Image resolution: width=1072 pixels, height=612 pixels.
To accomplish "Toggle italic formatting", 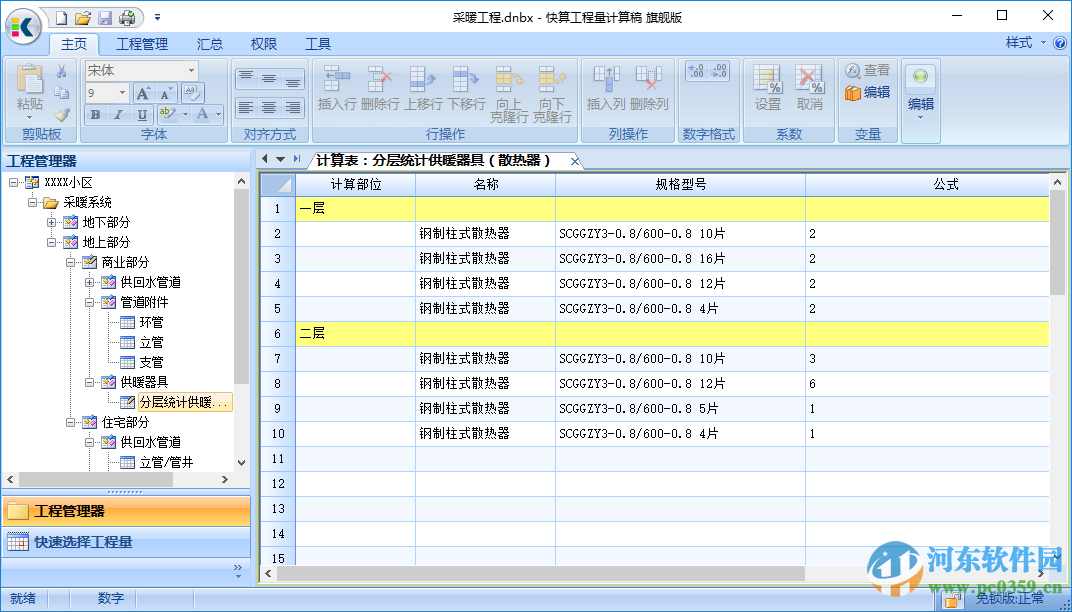I will (118, 114).
